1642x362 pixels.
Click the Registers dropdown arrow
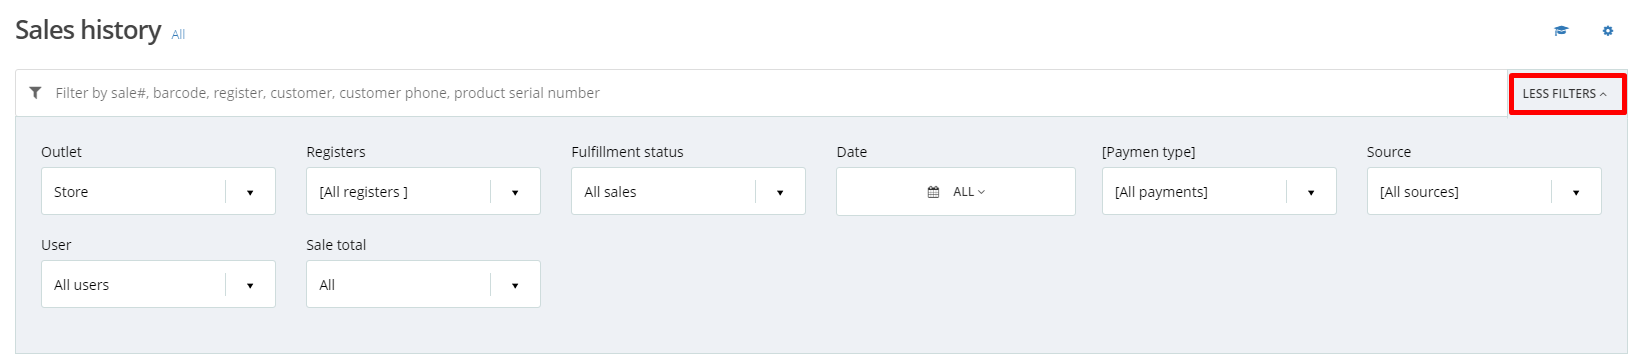pos(515,192)
